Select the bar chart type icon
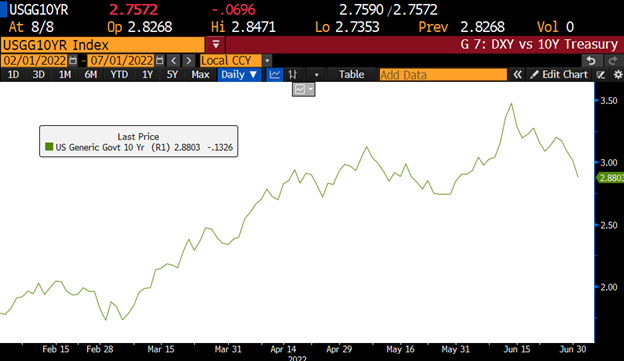Screen dimensions: 624x361 (x=292, y=75)
